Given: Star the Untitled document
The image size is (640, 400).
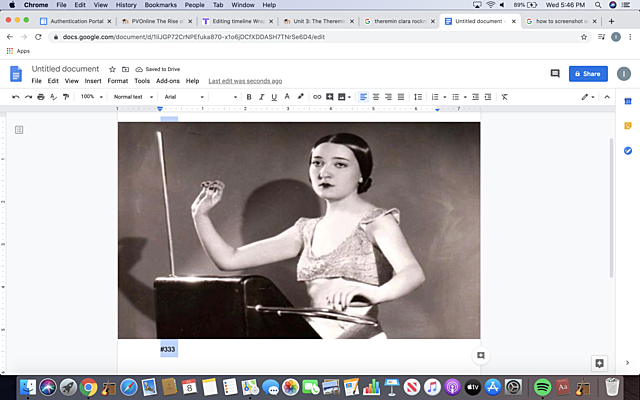Looking at the screenshot, I should coord(112,69).
